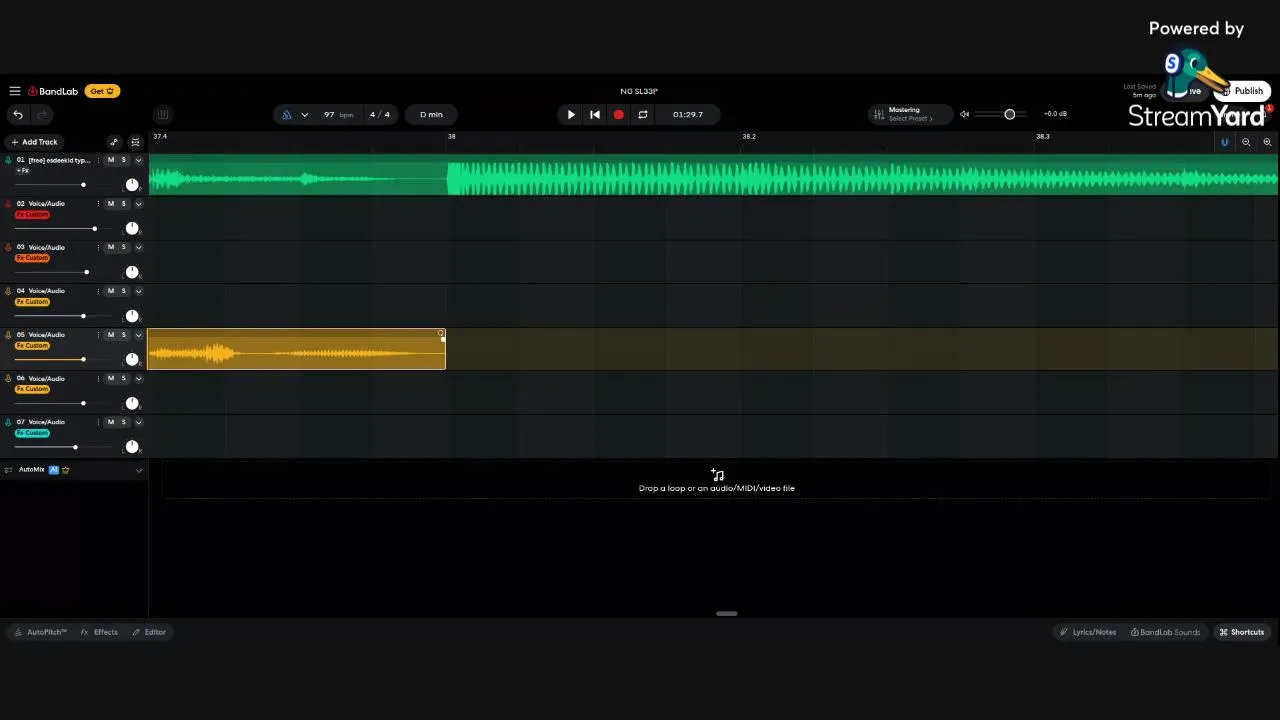Undo the last action
This screenshot has width=1280, height=720.
(18, 115)
